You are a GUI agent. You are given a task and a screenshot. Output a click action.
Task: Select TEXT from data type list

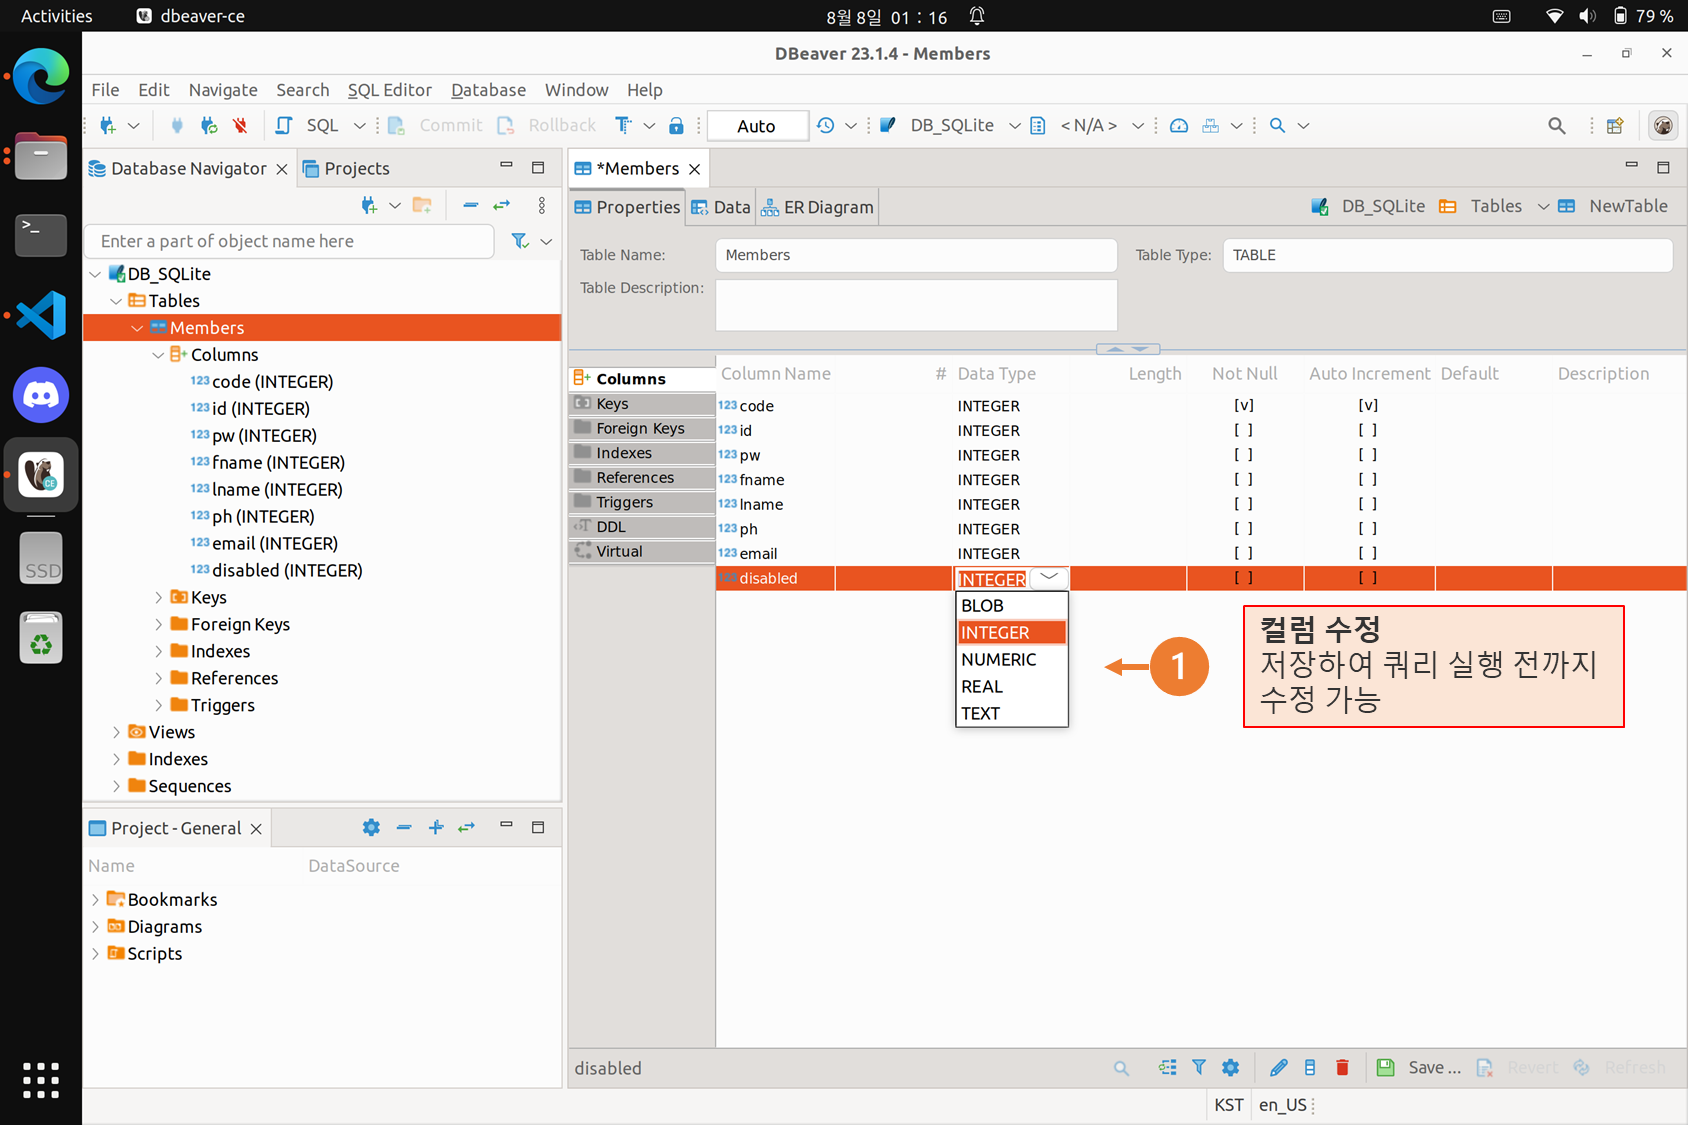click(x=1011, y=713)
